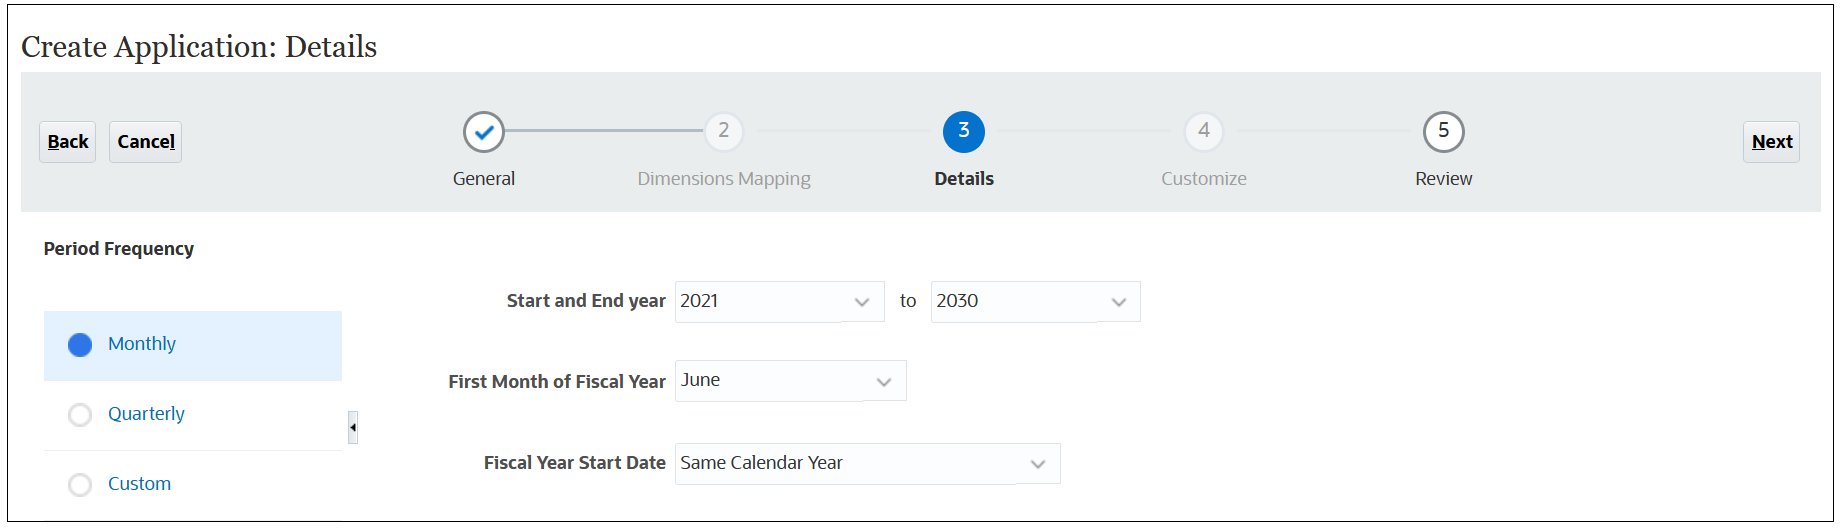Open the Fiscal Year Start Date dropdown
Image resolution: width=1840 pixels, height=529 pixels.
[x=868, y=463]
